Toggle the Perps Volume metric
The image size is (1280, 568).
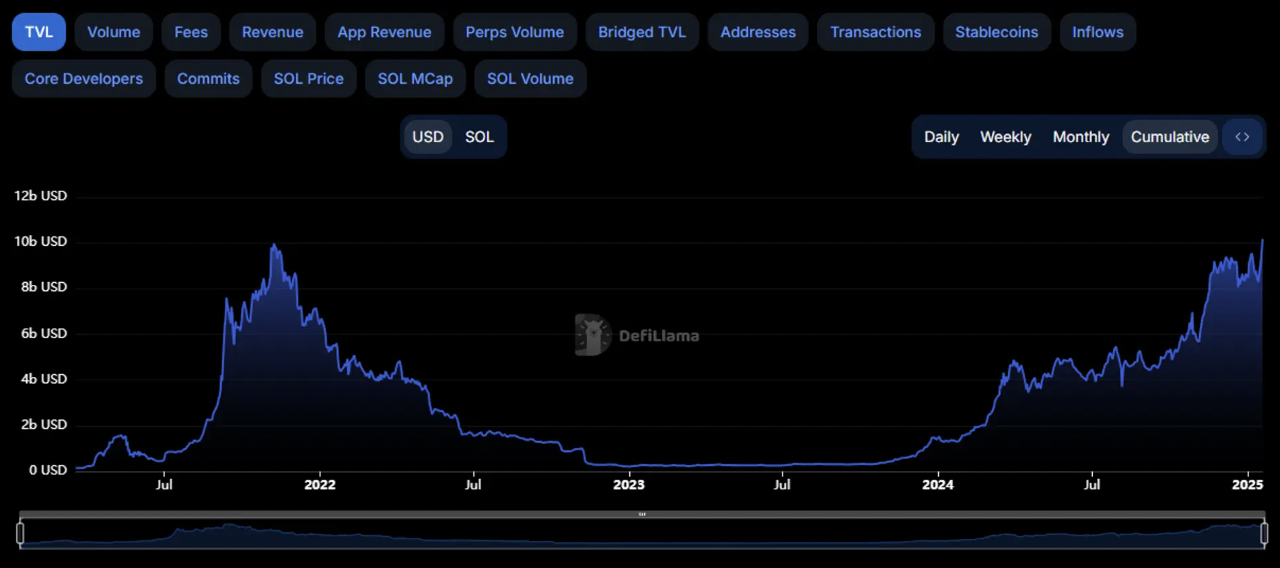(514, 32)
